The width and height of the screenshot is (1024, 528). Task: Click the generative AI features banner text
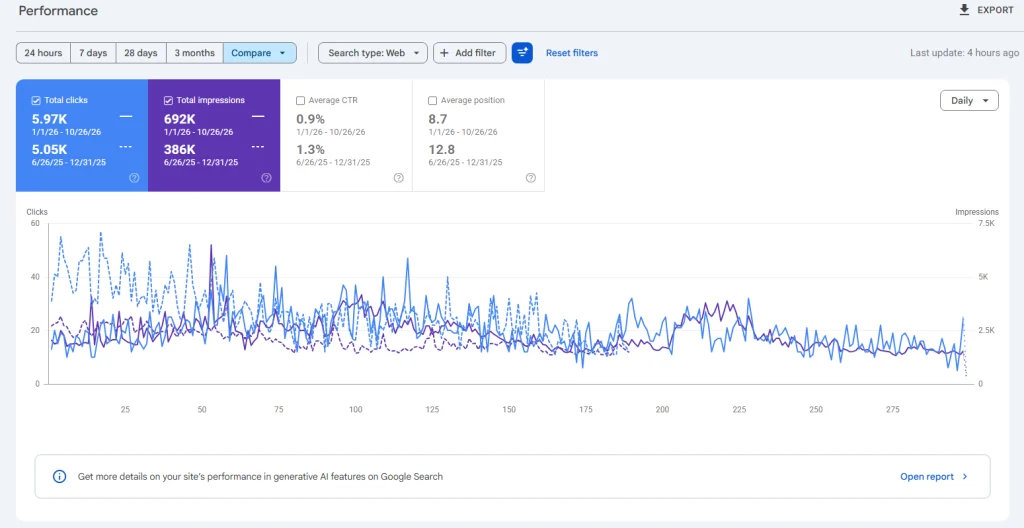[x=260, y=477]
